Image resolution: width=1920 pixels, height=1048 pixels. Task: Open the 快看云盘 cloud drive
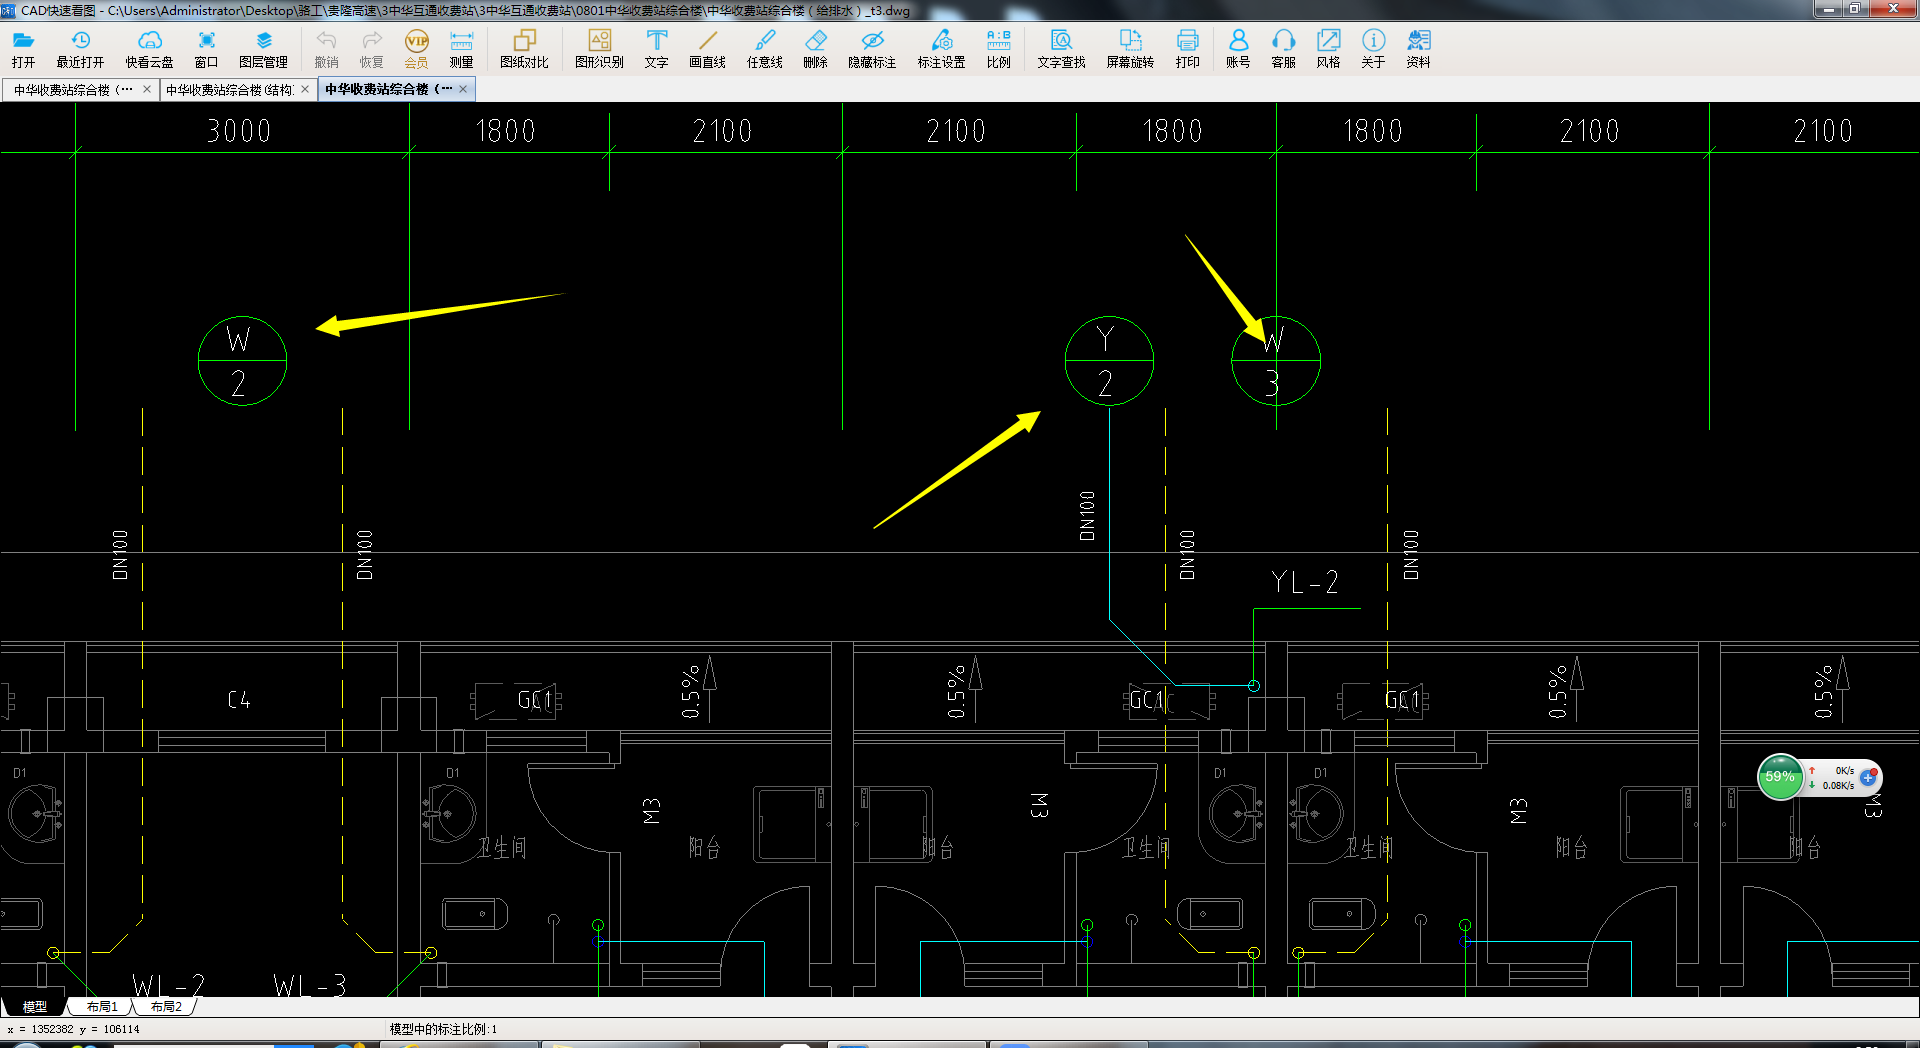click(149, 49)
